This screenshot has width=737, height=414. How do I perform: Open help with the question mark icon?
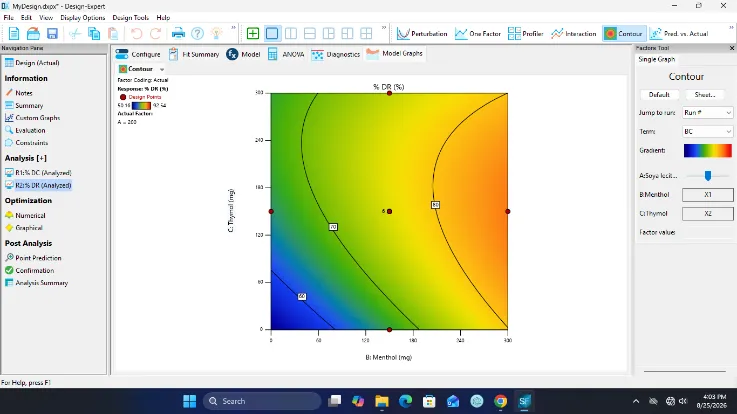pos(197,33)
